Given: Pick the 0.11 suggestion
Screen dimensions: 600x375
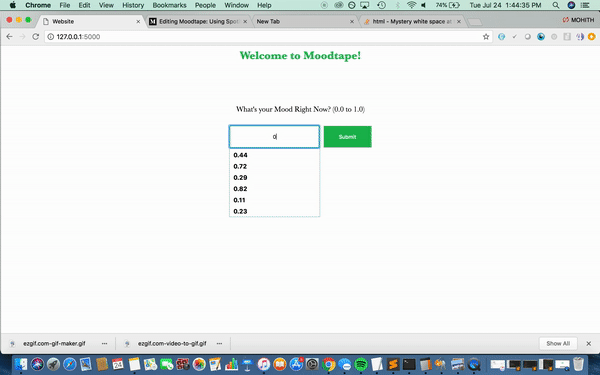Looking at the screenshot, I should click(x=274, y=200).
